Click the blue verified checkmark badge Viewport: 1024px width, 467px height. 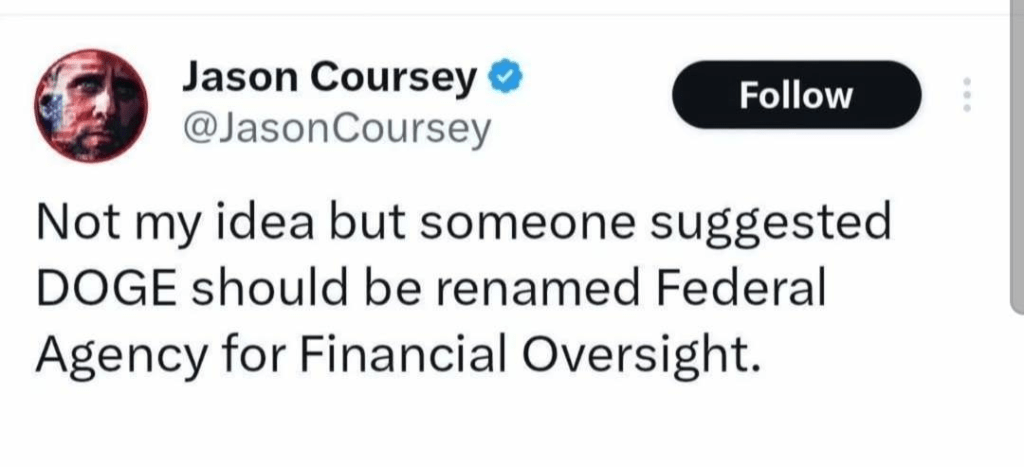point(500,77)
